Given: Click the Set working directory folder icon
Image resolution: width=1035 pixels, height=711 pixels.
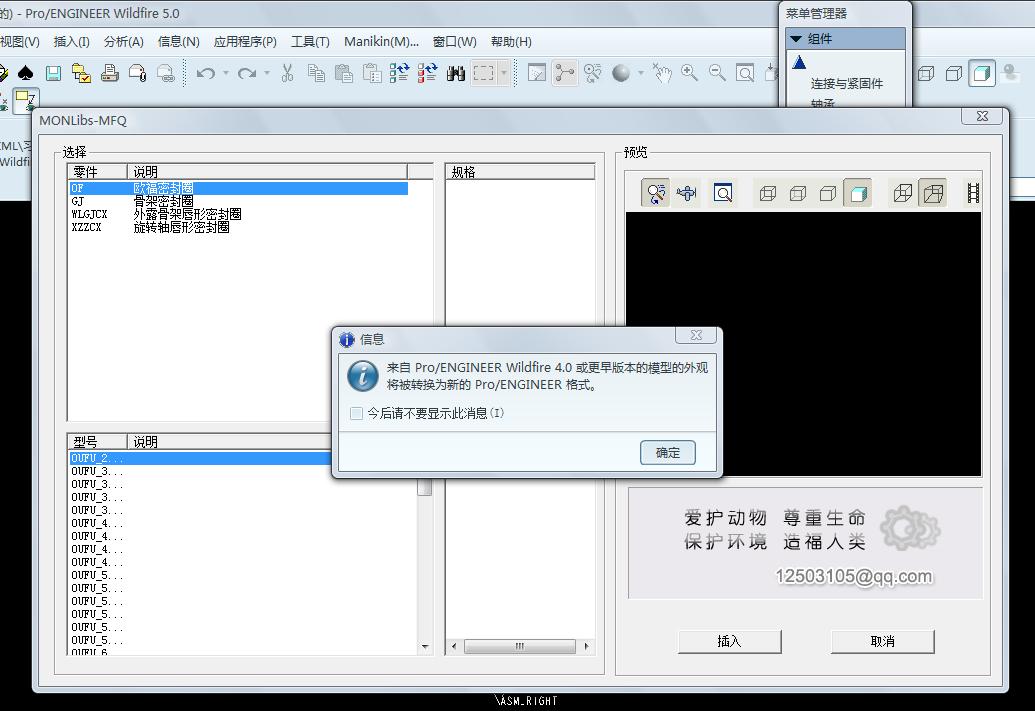Looking at the screenshot, I should [x=81, y=73].
